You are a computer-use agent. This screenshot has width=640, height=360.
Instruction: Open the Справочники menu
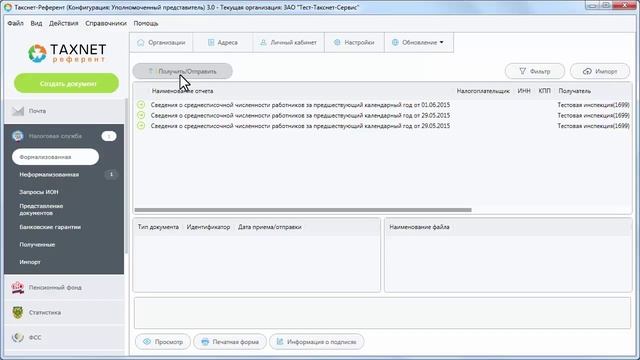[x=106, y=23]
